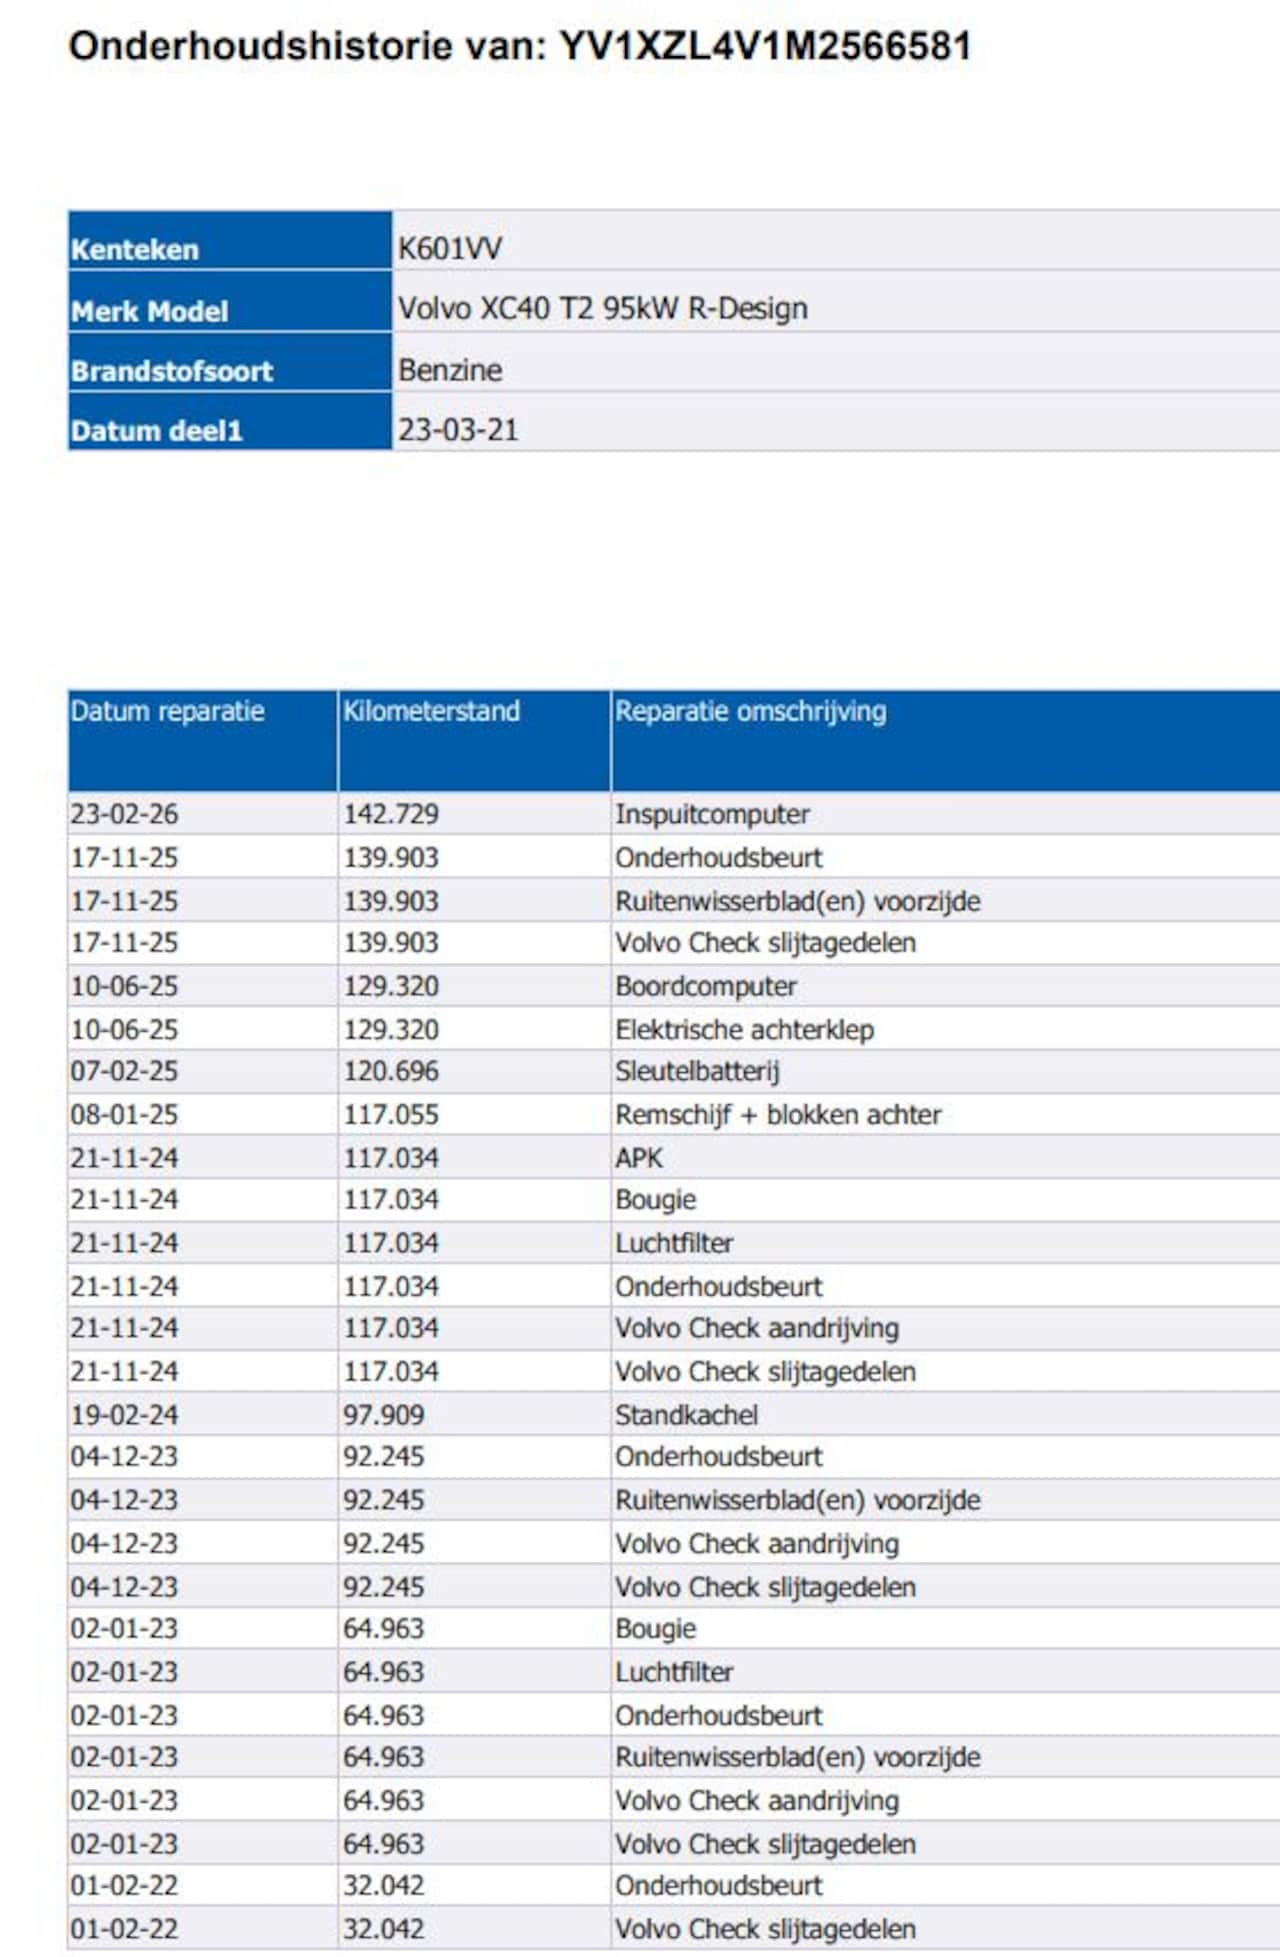Select Volvo Check aandrijving at 92.245 km
Screen dimensions: 1280x1957
click(x=757, y=1543)
